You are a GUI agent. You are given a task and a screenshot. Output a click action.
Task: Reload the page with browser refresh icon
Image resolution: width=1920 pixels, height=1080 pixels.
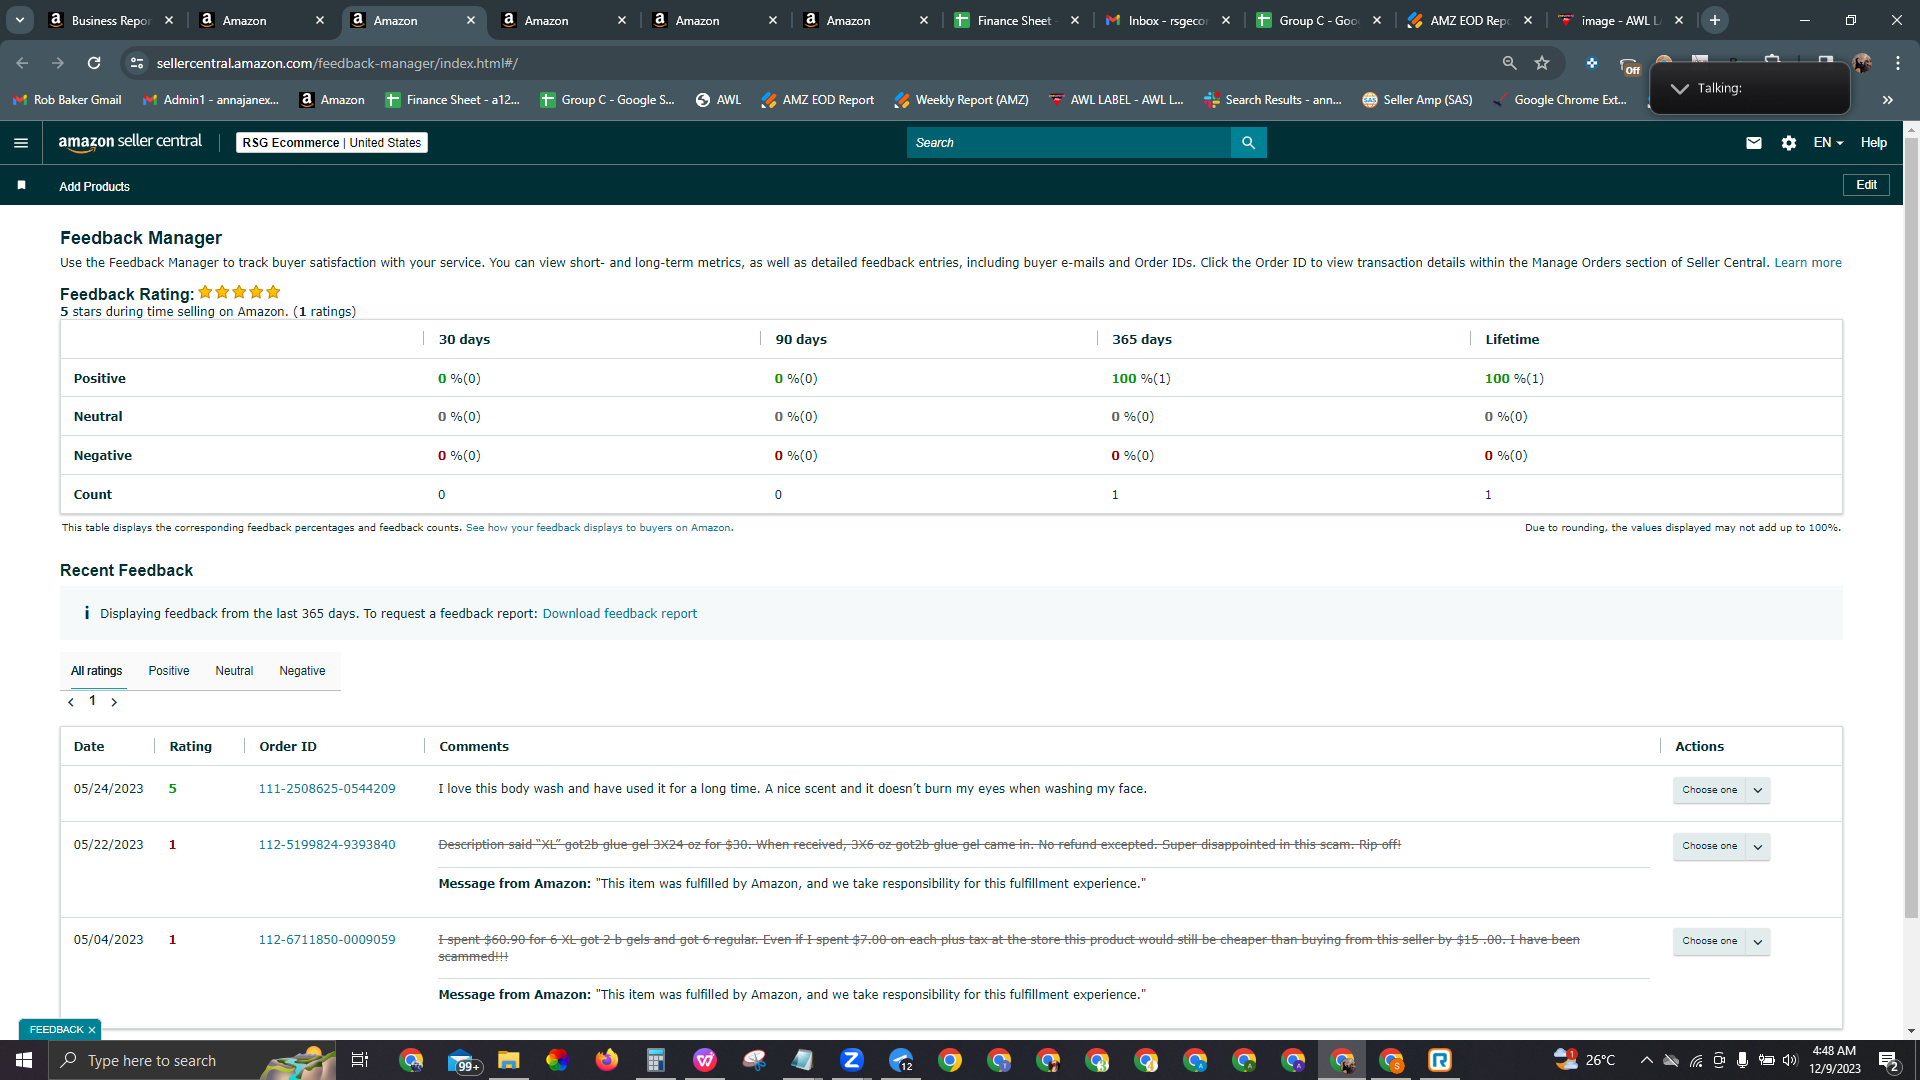click(94, 63)
